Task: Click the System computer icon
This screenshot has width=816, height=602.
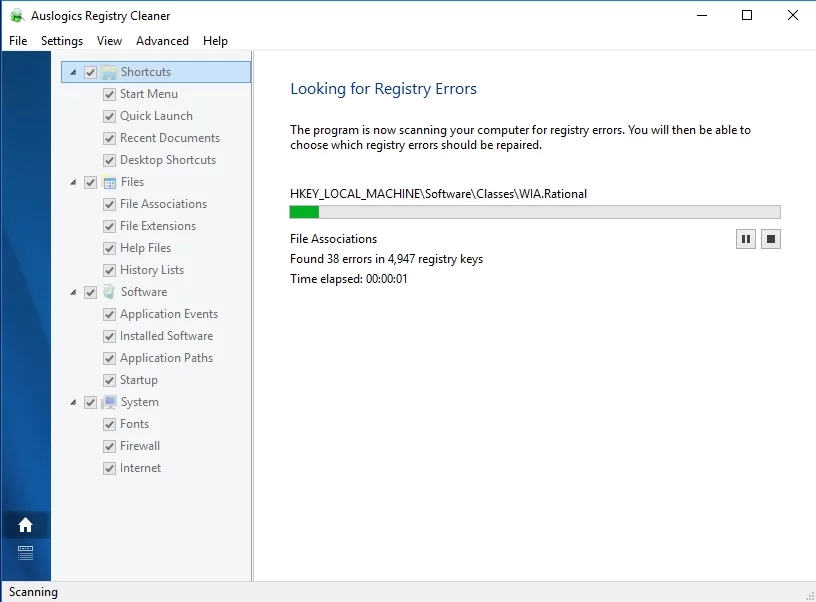Action: [109, 402]
